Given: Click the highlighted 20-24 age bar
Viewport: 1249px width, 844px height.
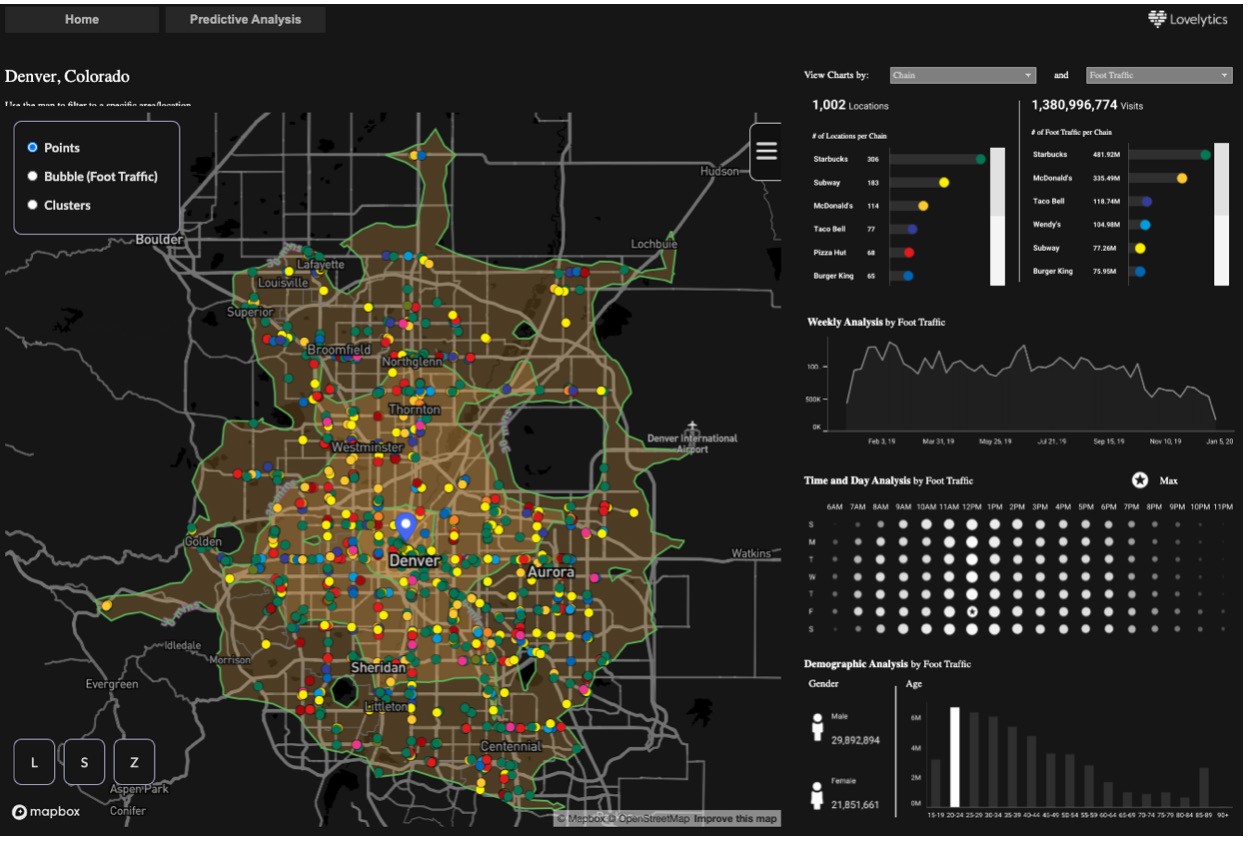Looking at the screenshot, I should 954,756.
